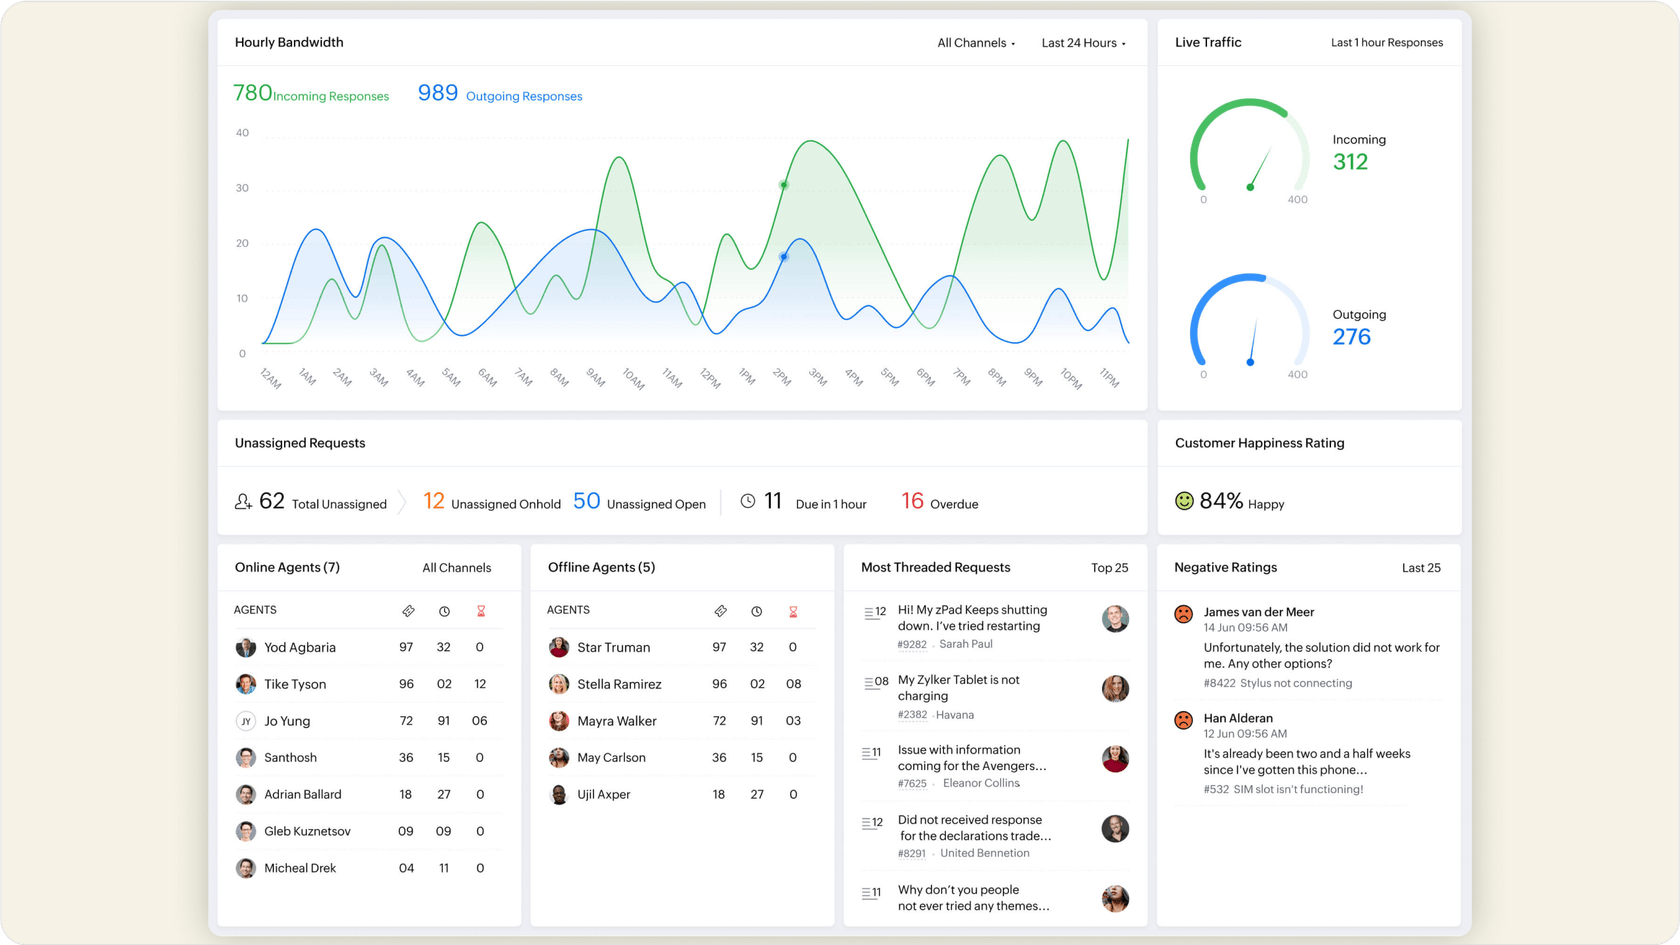Click the ticket icon in Online Agents header
This screenshot has width=1680, height=945.
click(x=408, y=611)
